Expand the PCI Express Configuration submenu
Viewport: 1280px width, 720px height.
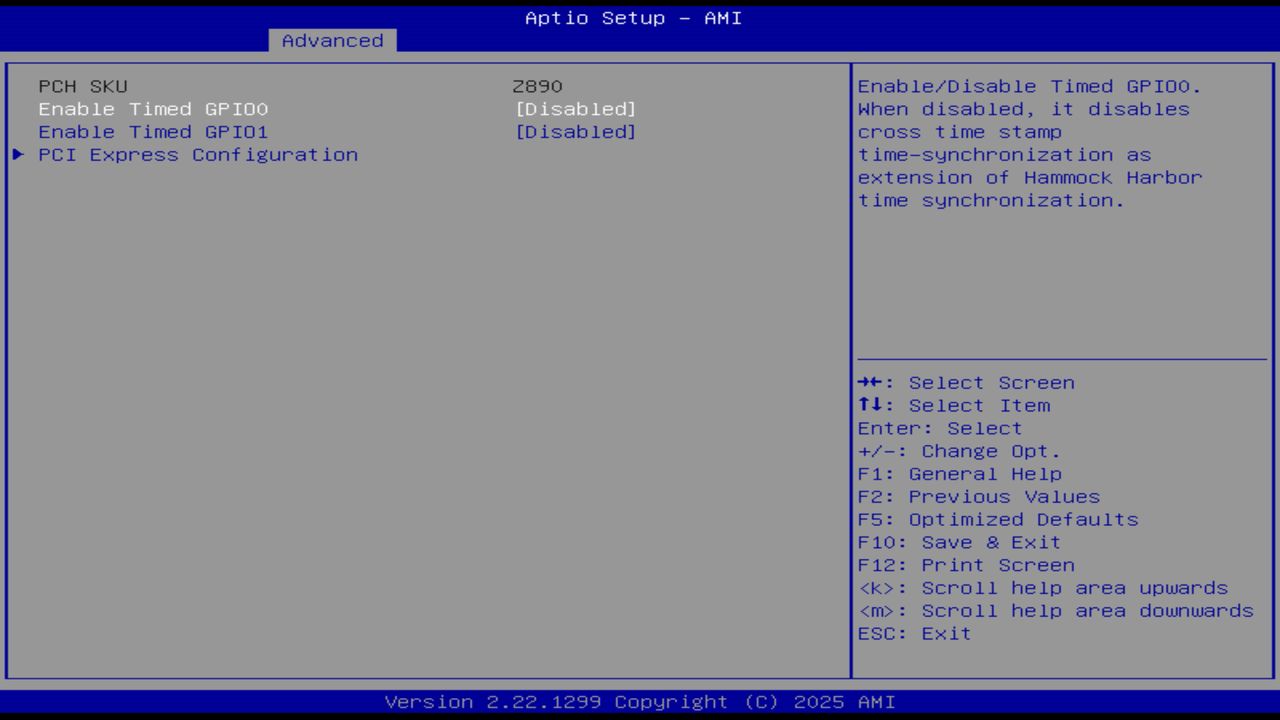pos(197,154)
